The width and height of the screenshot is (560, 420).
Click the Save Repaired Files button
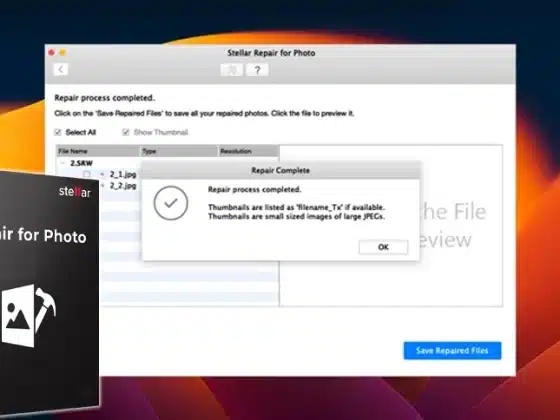[452, 351]
